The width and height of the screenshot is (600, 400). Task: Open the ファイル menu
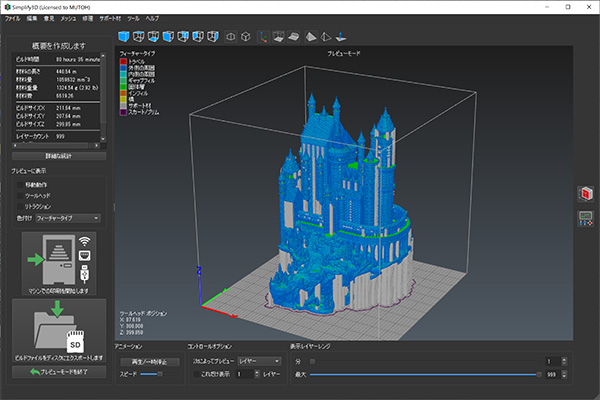coord(12,19)
